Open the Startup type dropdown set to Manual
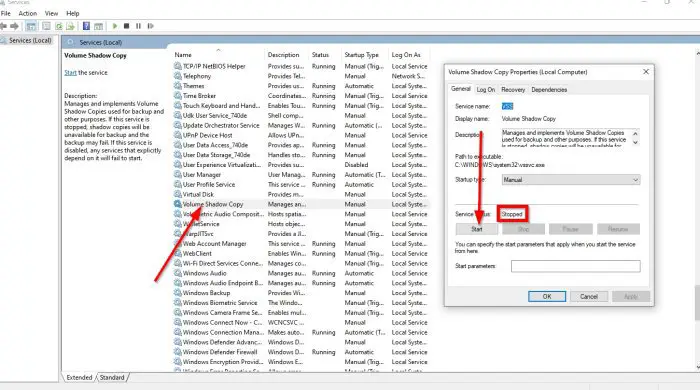The width and height of the screenshot is (700, 390). click(x=571, y=180)
